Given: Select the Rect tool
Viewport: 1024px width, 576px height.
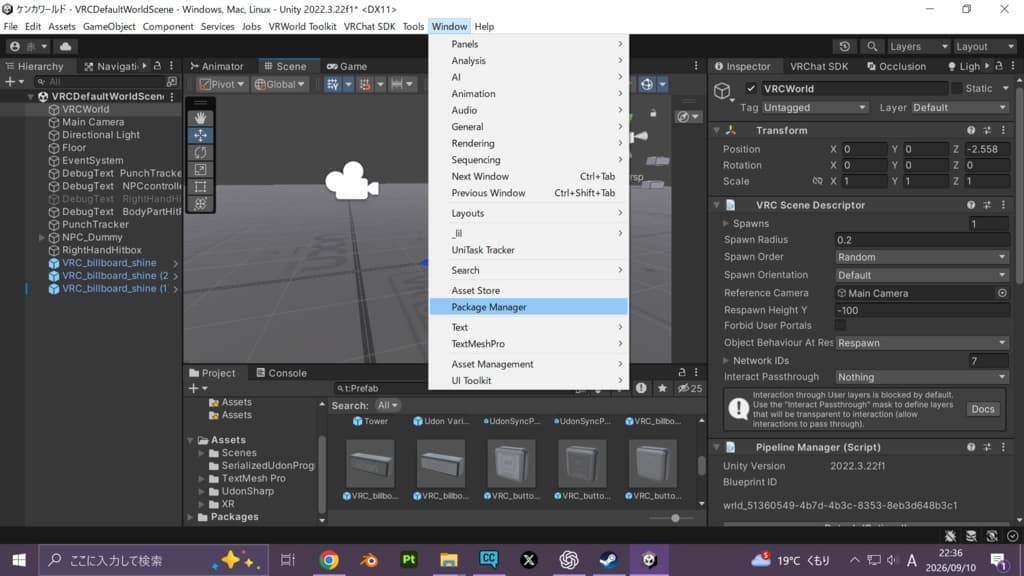Looking at the screenshot, I should click(x=200, y=187).
